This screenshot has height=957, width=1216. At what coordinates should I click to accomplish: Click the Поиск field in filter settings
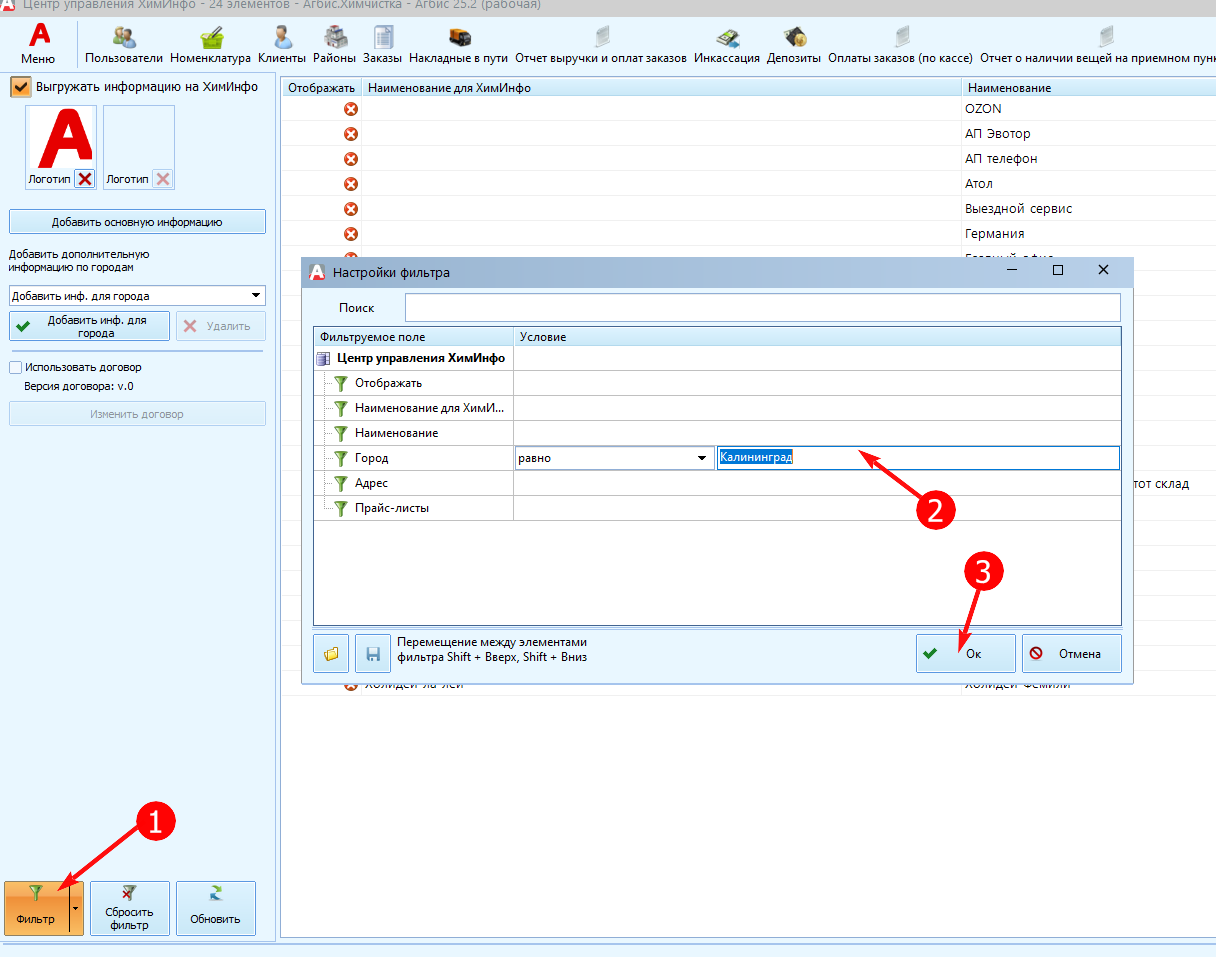coord(763,307)
